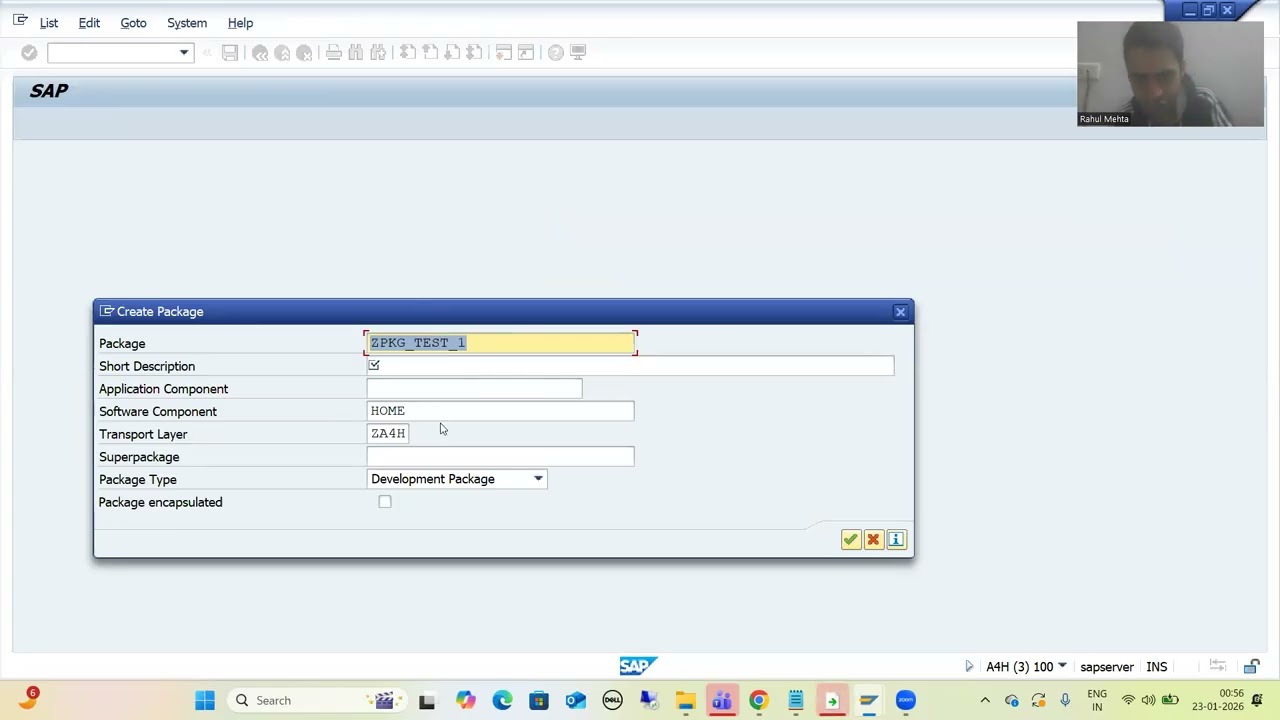
Task: Click the Previous Page icon in toolbar
Action: pos(430,52)
